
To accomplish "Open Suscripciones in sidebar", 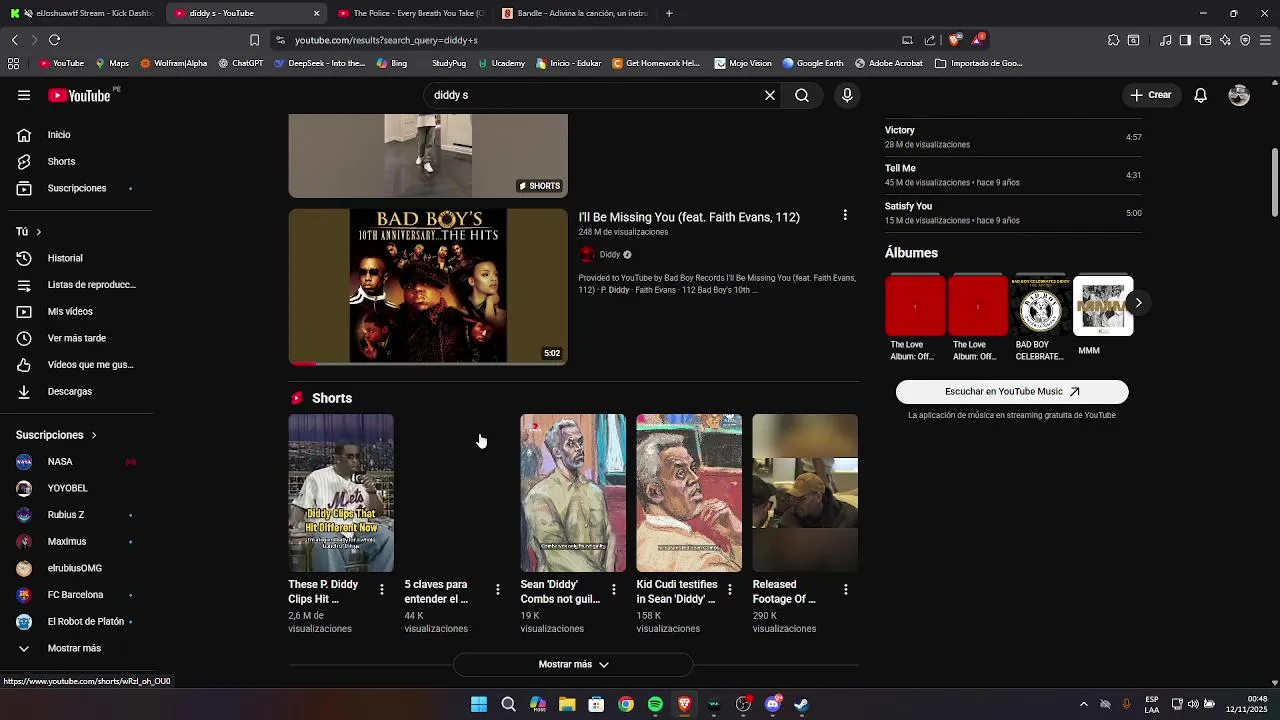I will (76, 188).
